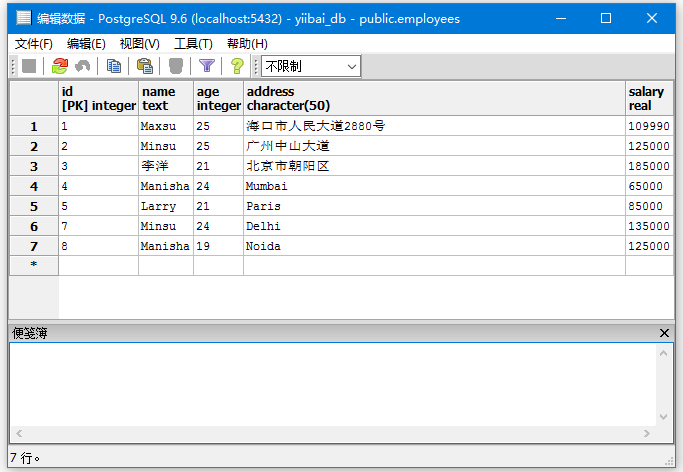Image resolution: width=683 pixels, height=472 pixels.
Task: Open the 工具(T) menu
Action: [x=193, y=43]
